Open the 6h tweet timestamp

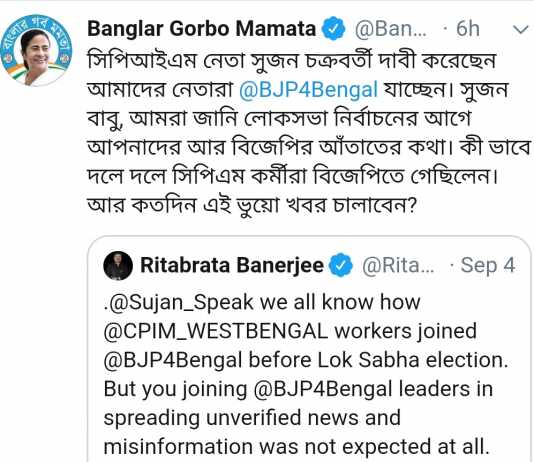468,29
